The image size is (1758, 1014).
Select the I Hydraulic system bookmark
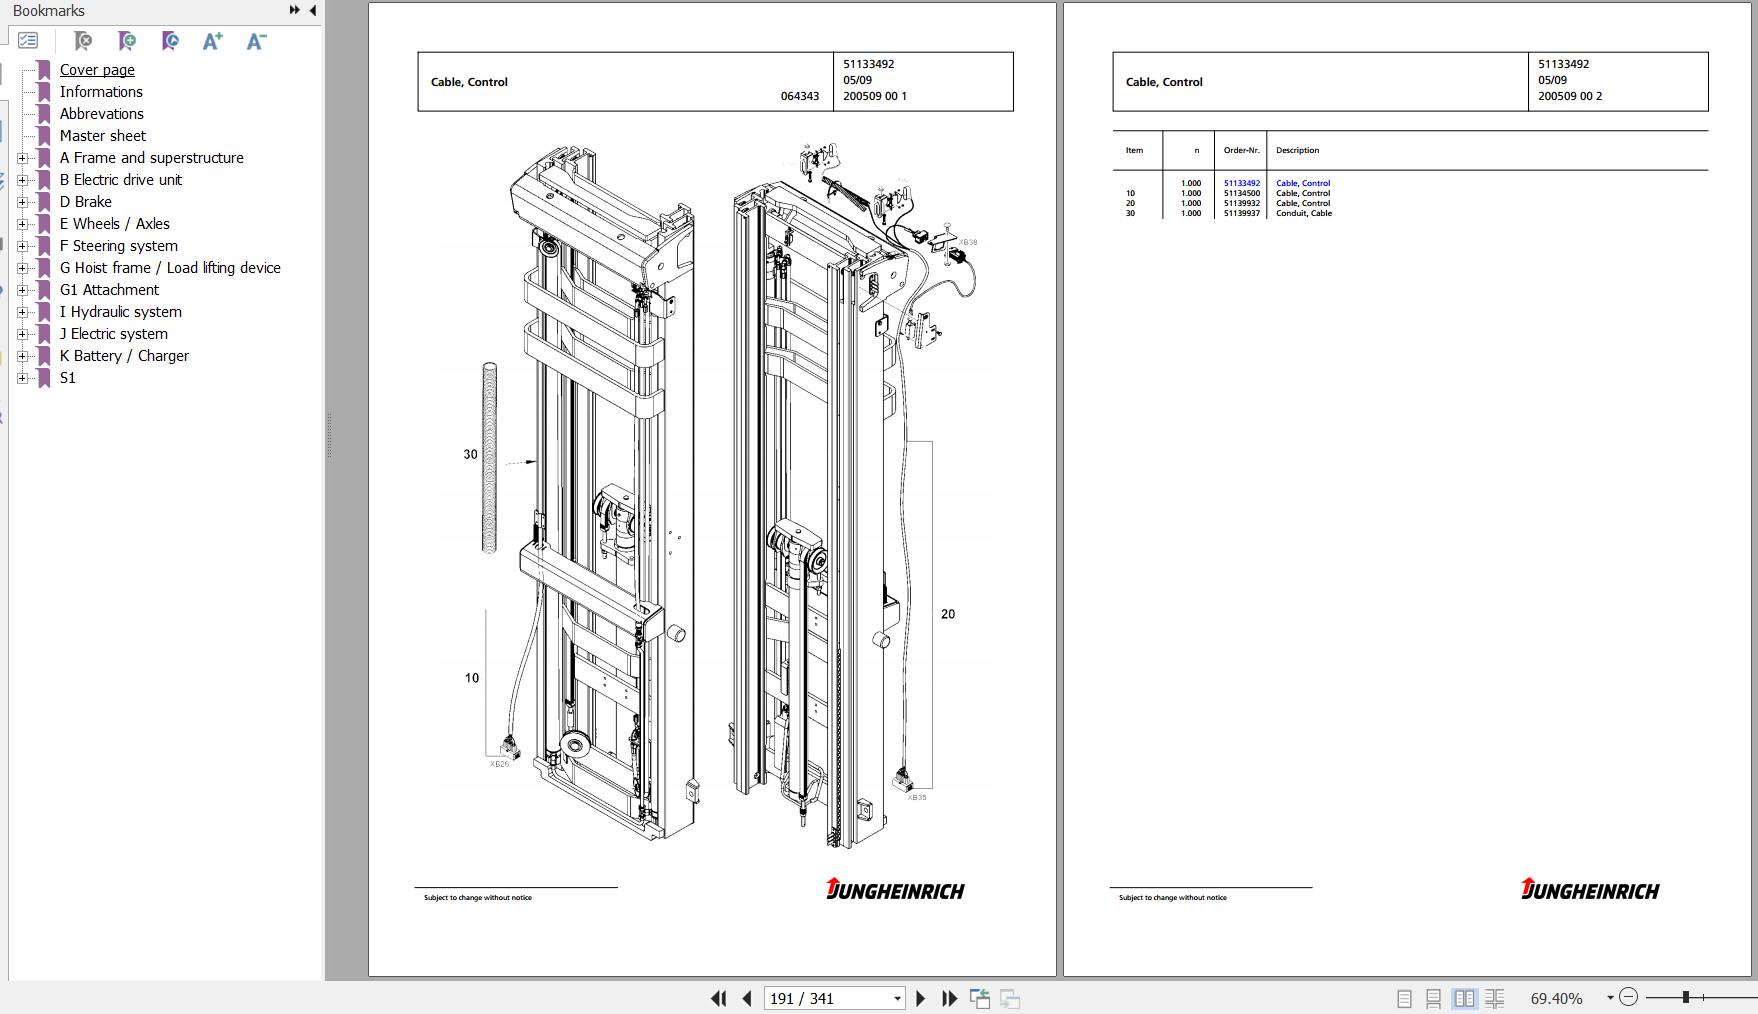(120, 312)
